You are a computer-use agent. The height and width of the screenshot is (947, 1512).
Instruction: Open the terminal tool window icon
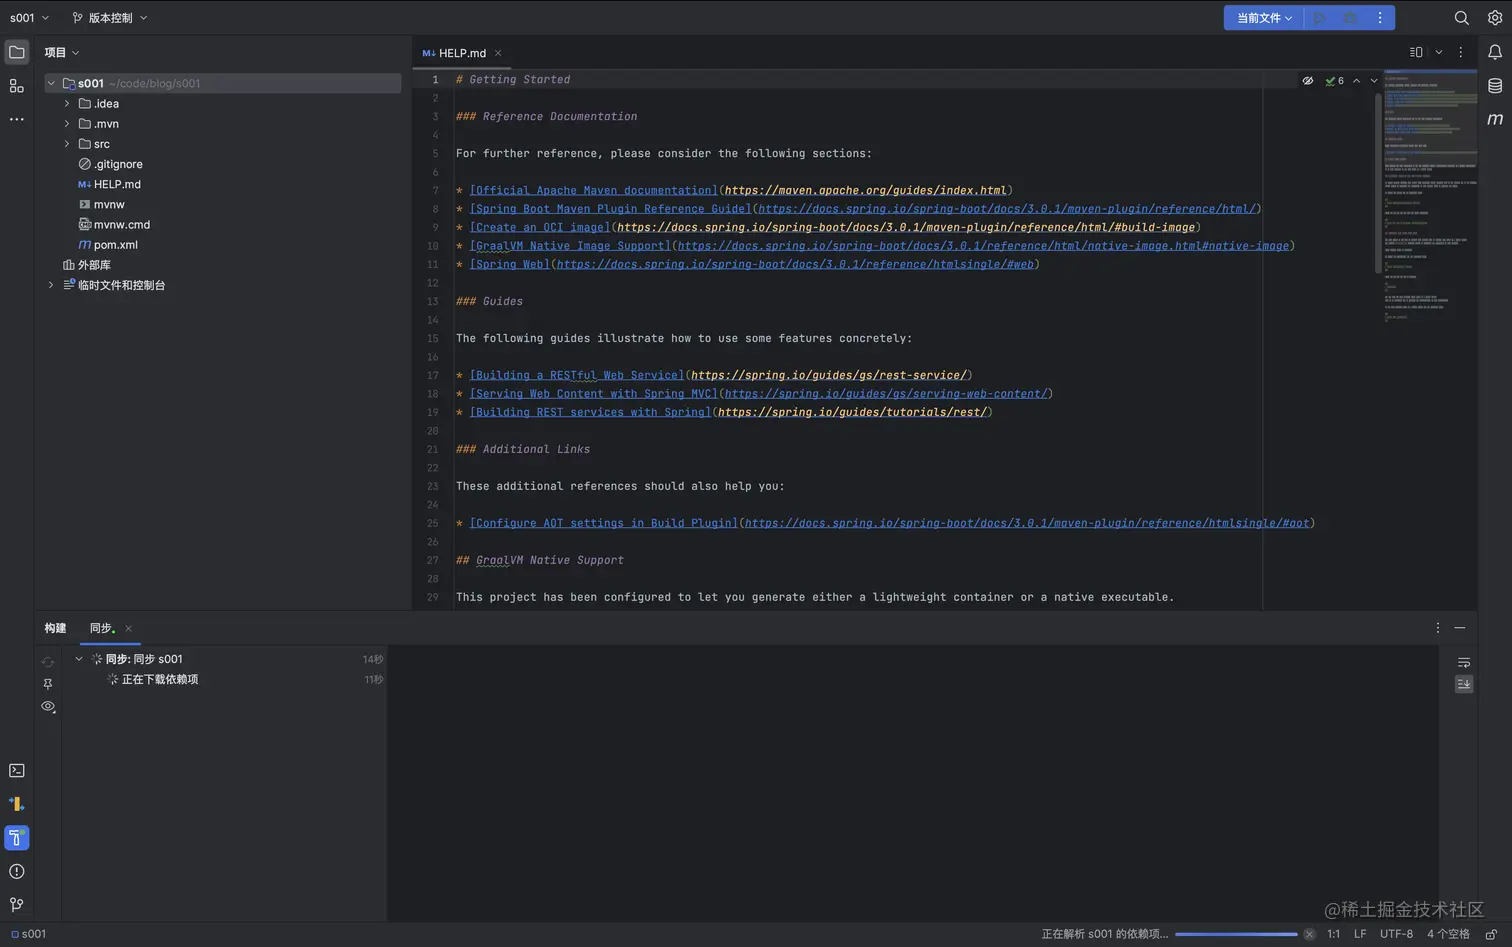(15, 770)
